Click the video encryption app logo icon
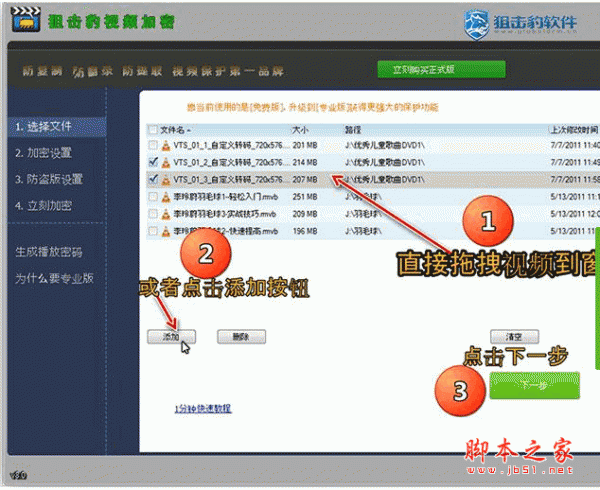Viewport: 600px width, 490px height. tap(26, 19)
